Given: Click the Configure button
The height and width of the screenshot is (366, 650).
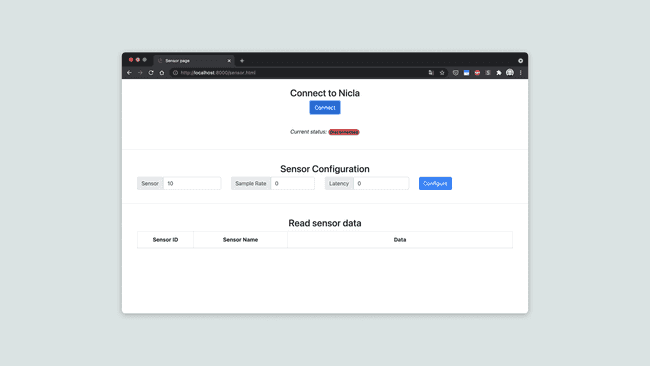Looking at the screenshot, I should (435, 183).
